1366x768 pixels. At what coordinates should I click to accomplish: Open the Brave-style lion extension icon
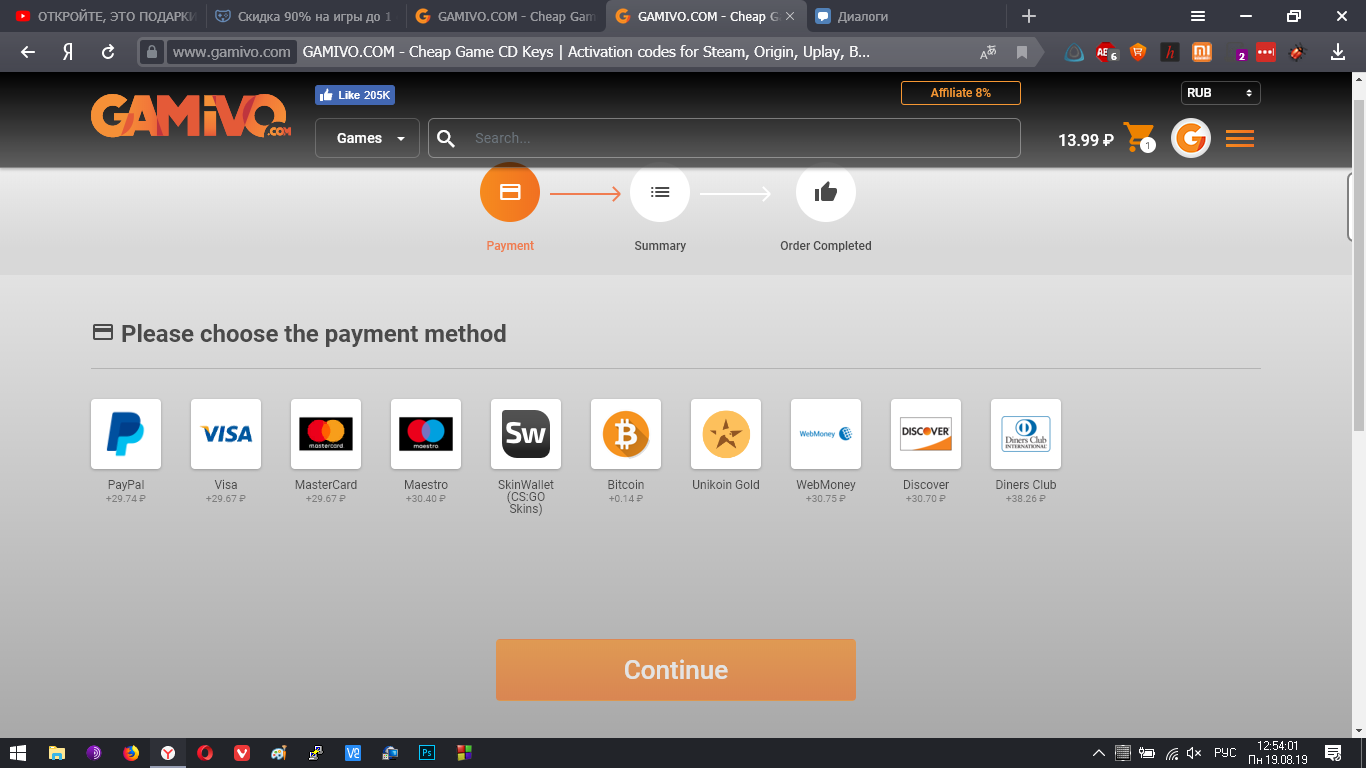coord(1138,52)
